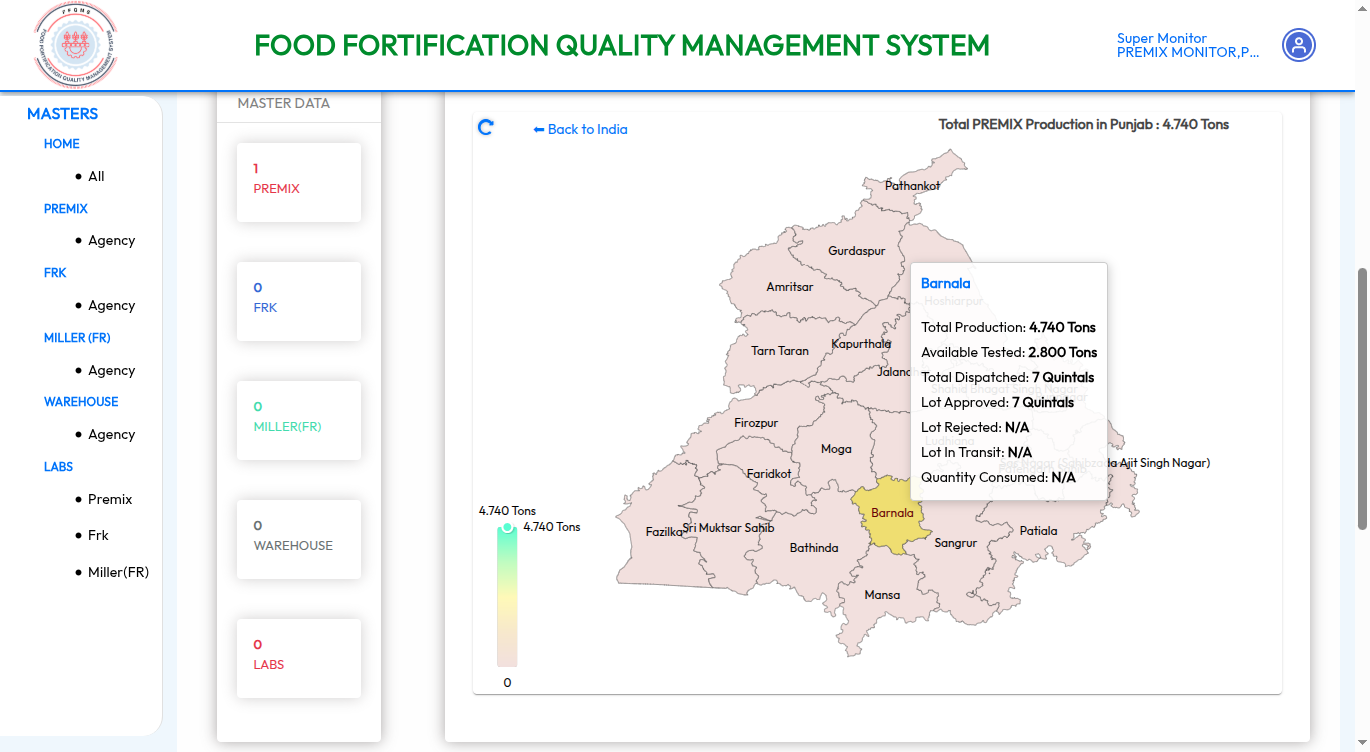This screenshot has width=1370, height=752.
Task: Select All under HOME menu
Action: [96, 176]
